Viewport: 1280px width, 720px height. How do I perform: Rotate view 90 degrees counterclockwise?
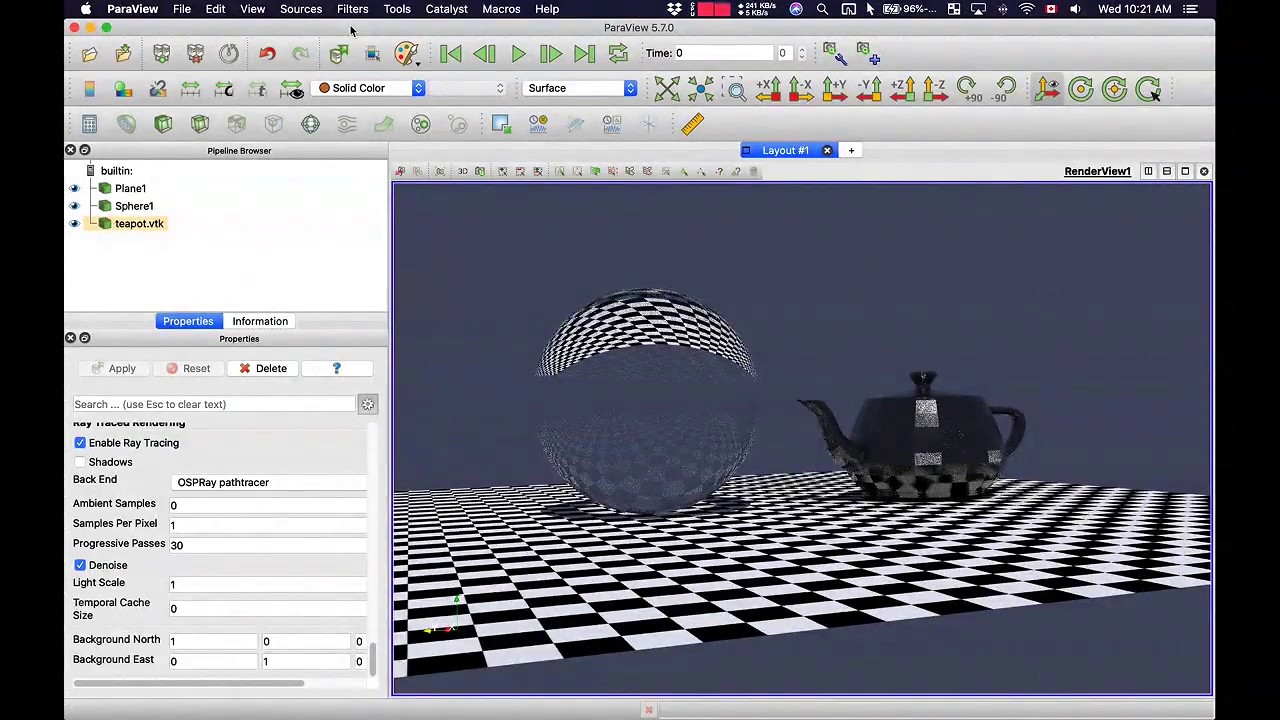1005,89
